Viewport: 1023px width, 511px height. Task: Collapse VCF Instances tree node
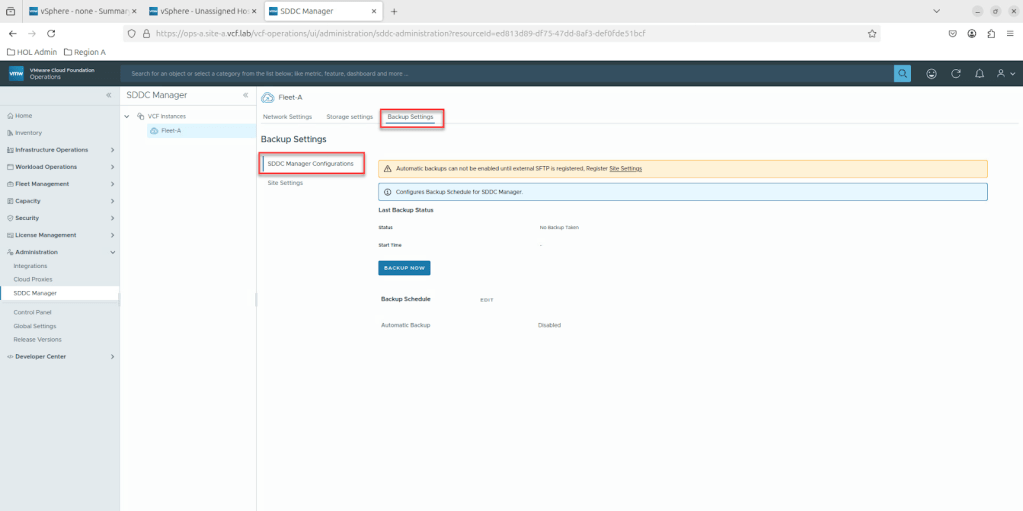point(127,116)
